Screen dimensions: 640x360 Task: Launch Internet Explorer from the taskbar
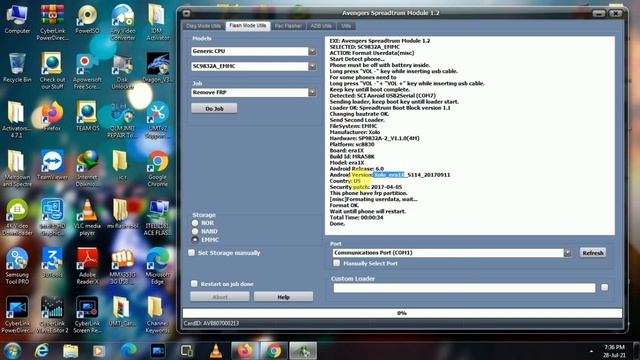pos(41,351)
